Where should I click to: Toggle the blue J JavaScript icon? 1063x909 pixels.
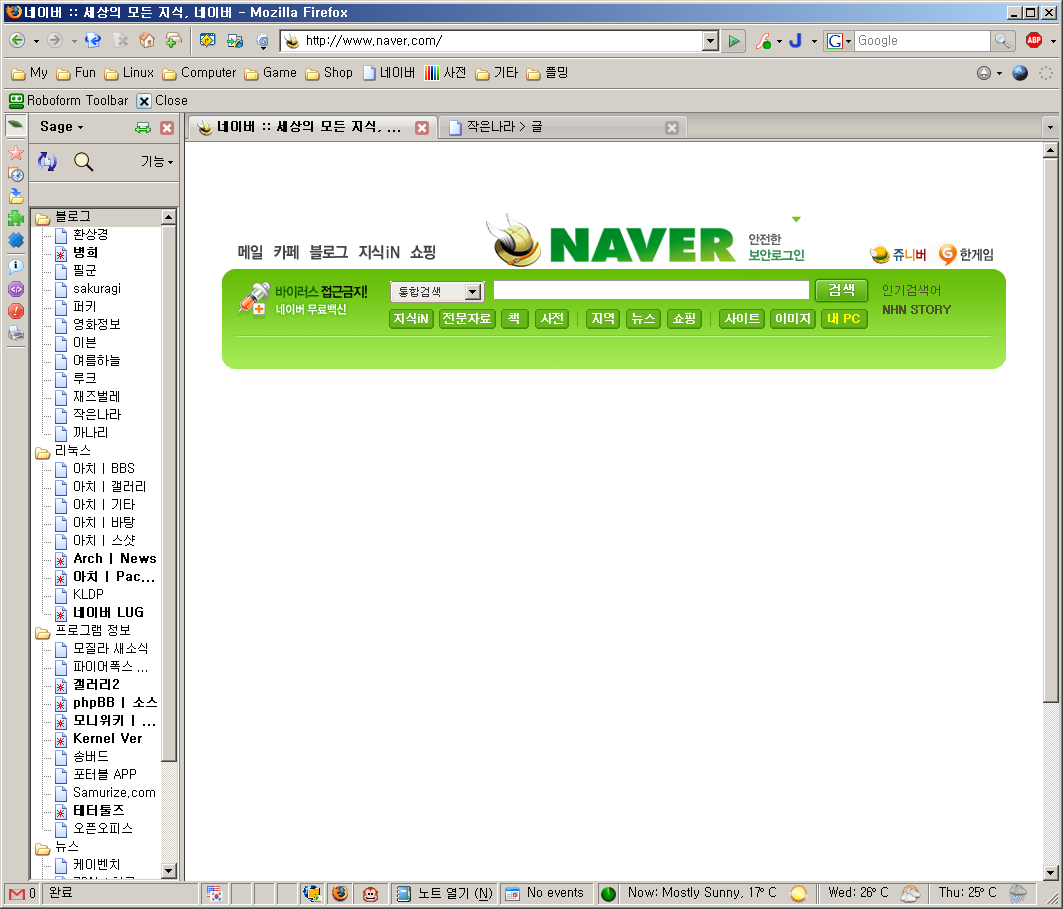coord(796,41)
